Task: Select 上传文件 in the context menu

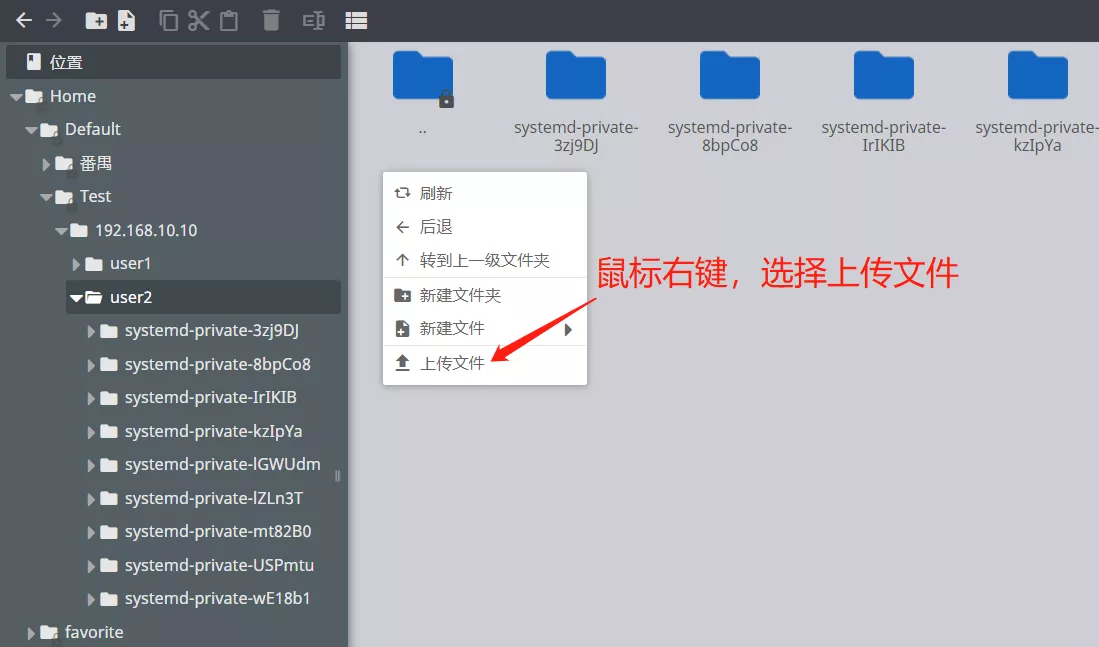Action: [452, 363]
